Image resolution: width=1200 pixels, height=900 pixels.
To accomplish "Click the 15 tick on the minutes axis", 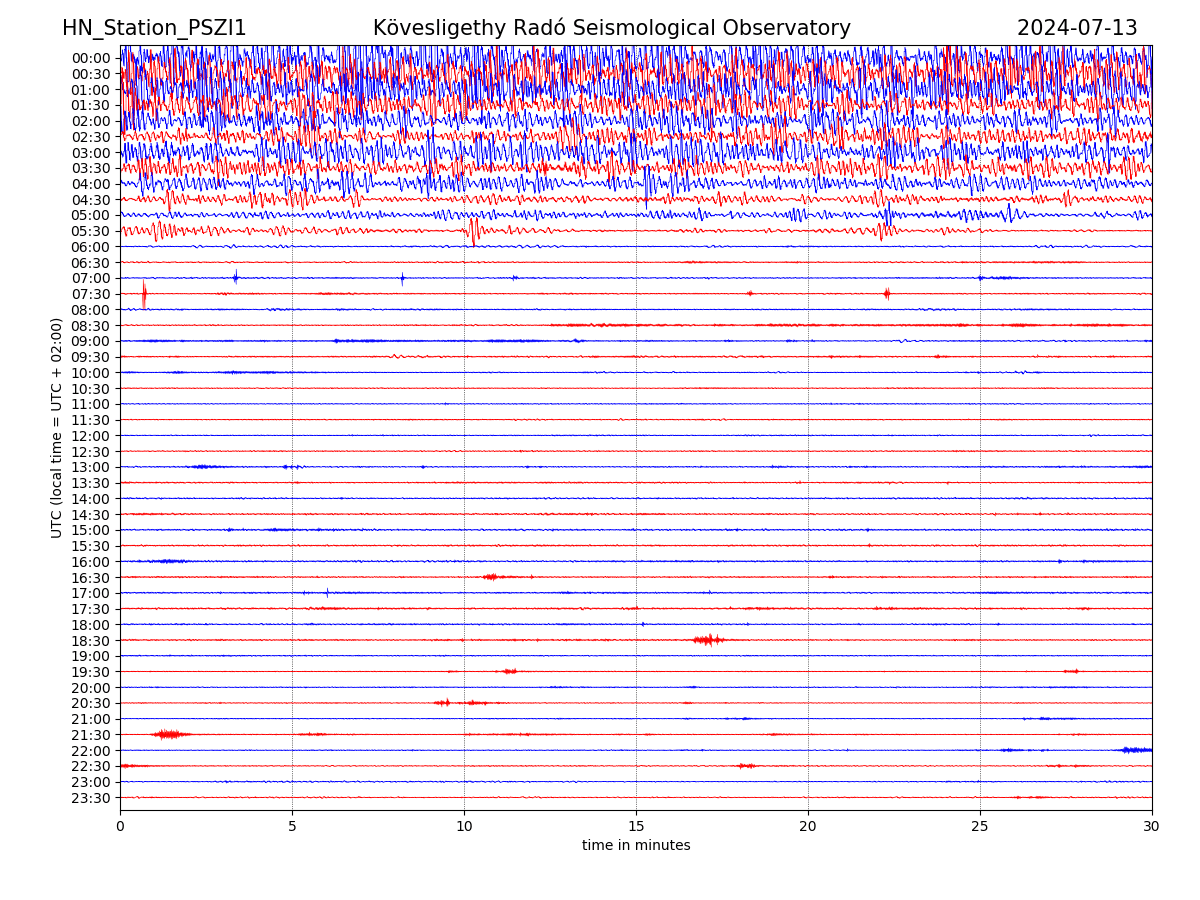I will [x=636, y=827].
